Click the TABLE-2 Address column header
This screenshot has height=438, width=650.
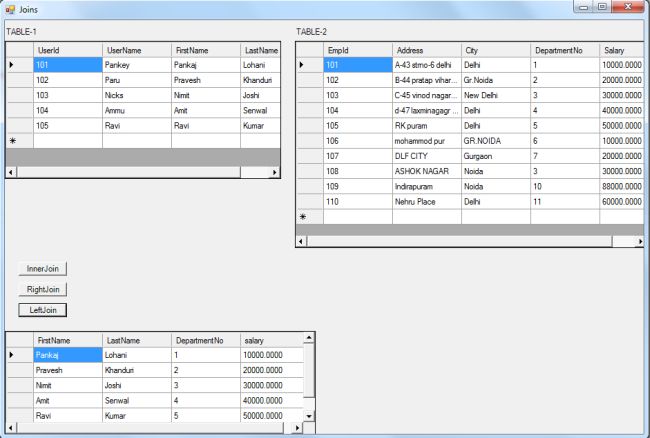[x=427, y=50]
